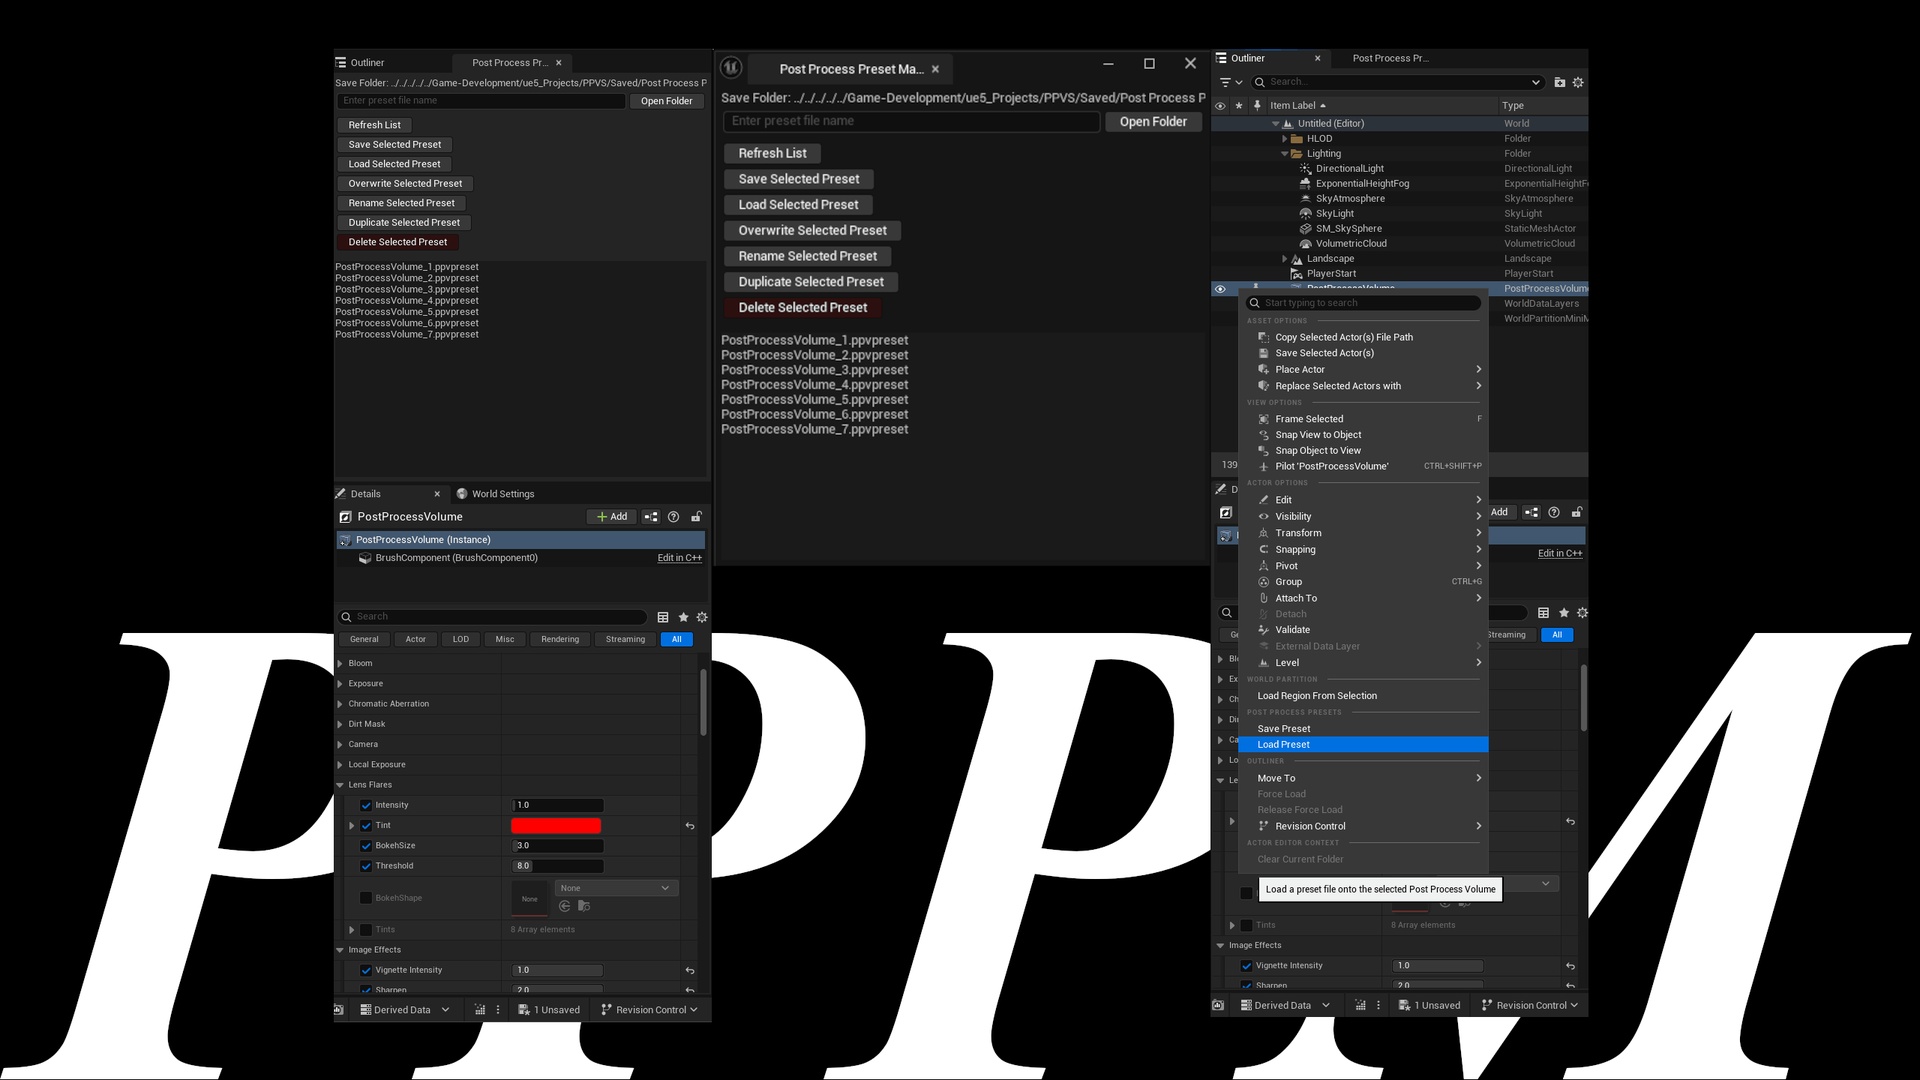Image resolution: width=1920 pixels, height=1080 pixels.
Task: Click the context menu search box
Action: (1364, 303)
